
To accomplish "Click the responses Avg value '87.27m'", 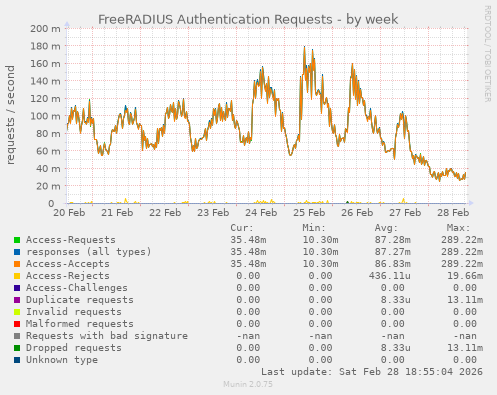I will pos(393,252).
